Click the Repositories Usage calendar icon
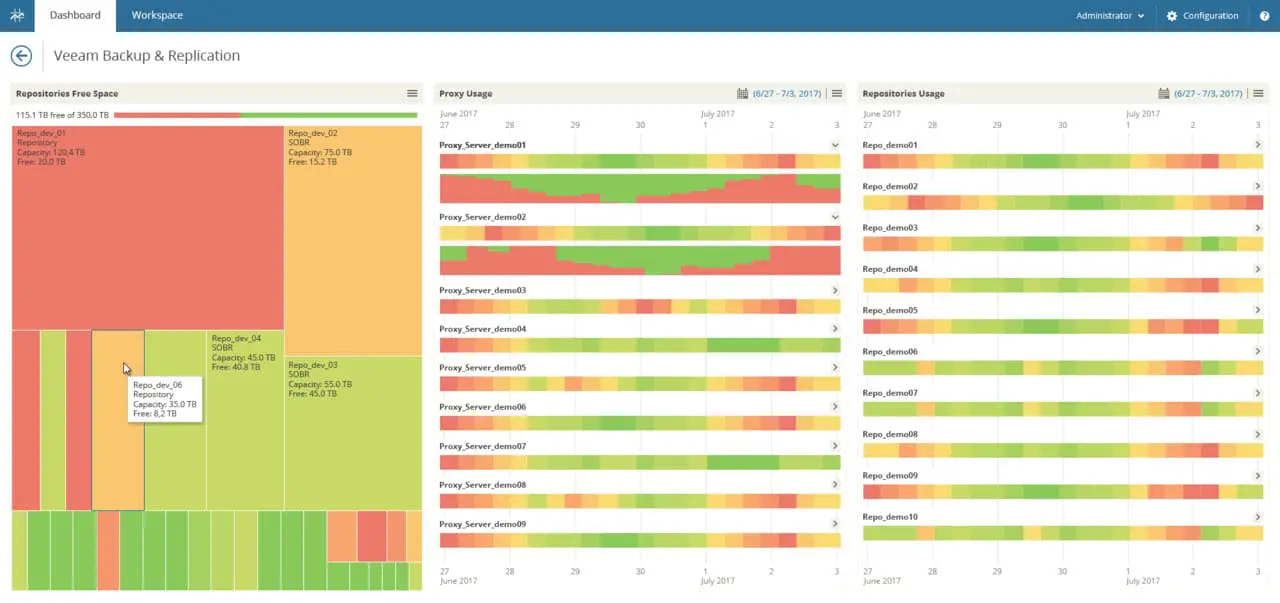This screenshot has height=603, width=1280. click(1164, 93)
